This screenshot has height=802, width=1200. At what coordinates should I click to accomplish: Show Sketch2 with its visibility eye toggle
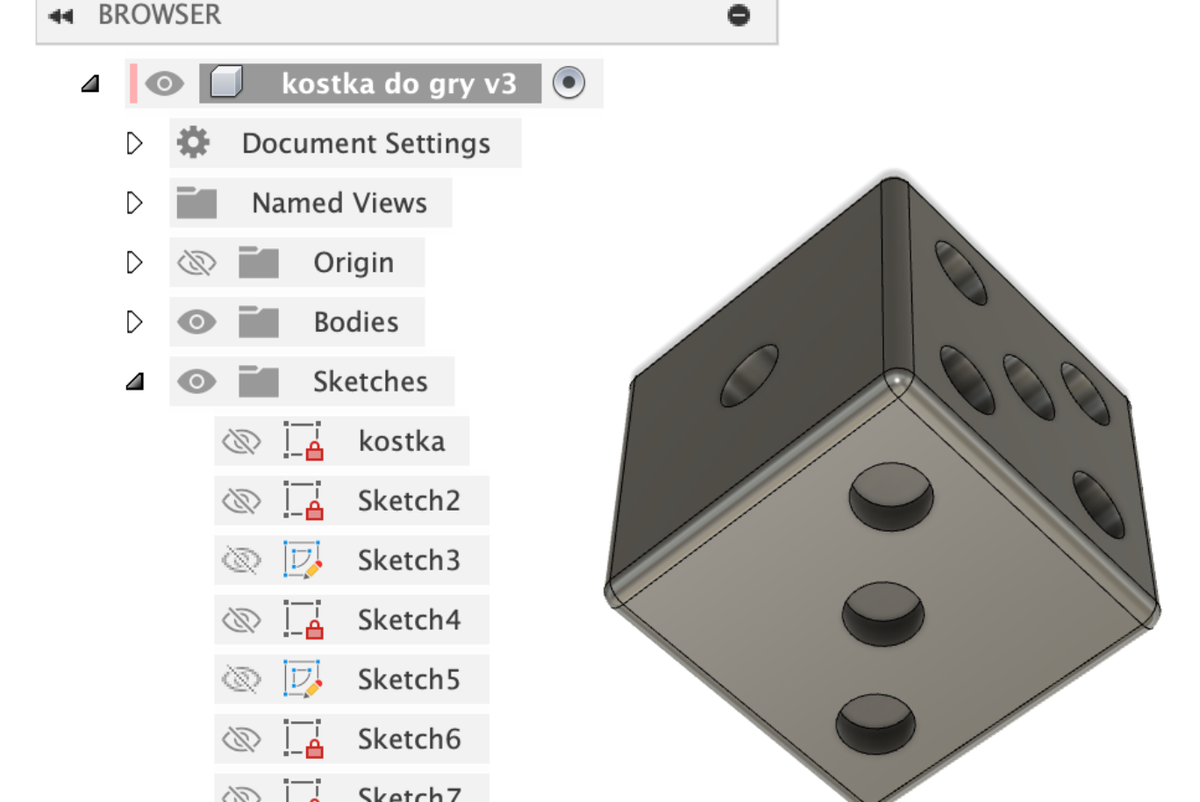pyautogui.click(x=241, y=501)
